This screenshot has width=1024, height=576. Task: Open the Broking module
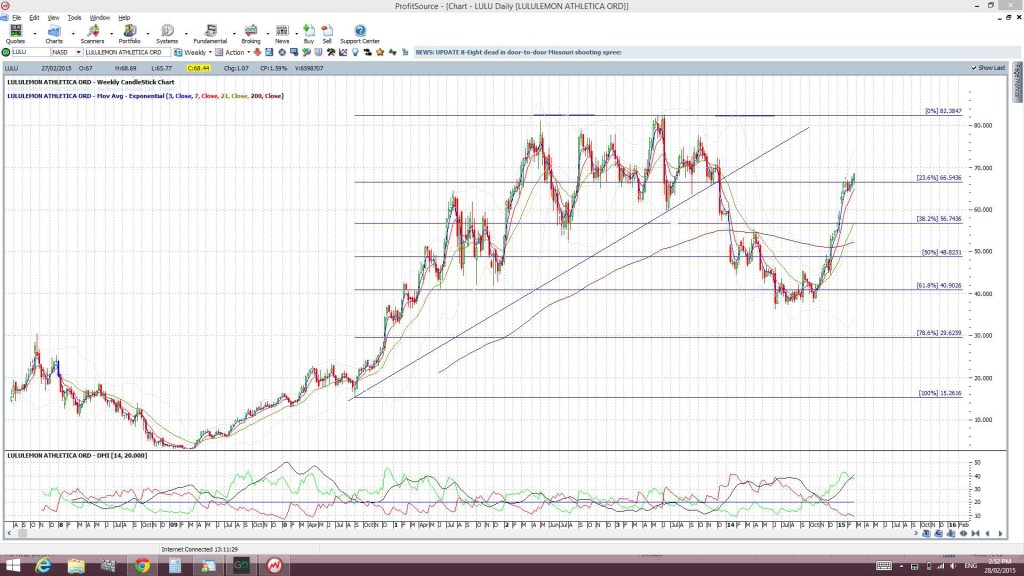(x=251, y=34)
